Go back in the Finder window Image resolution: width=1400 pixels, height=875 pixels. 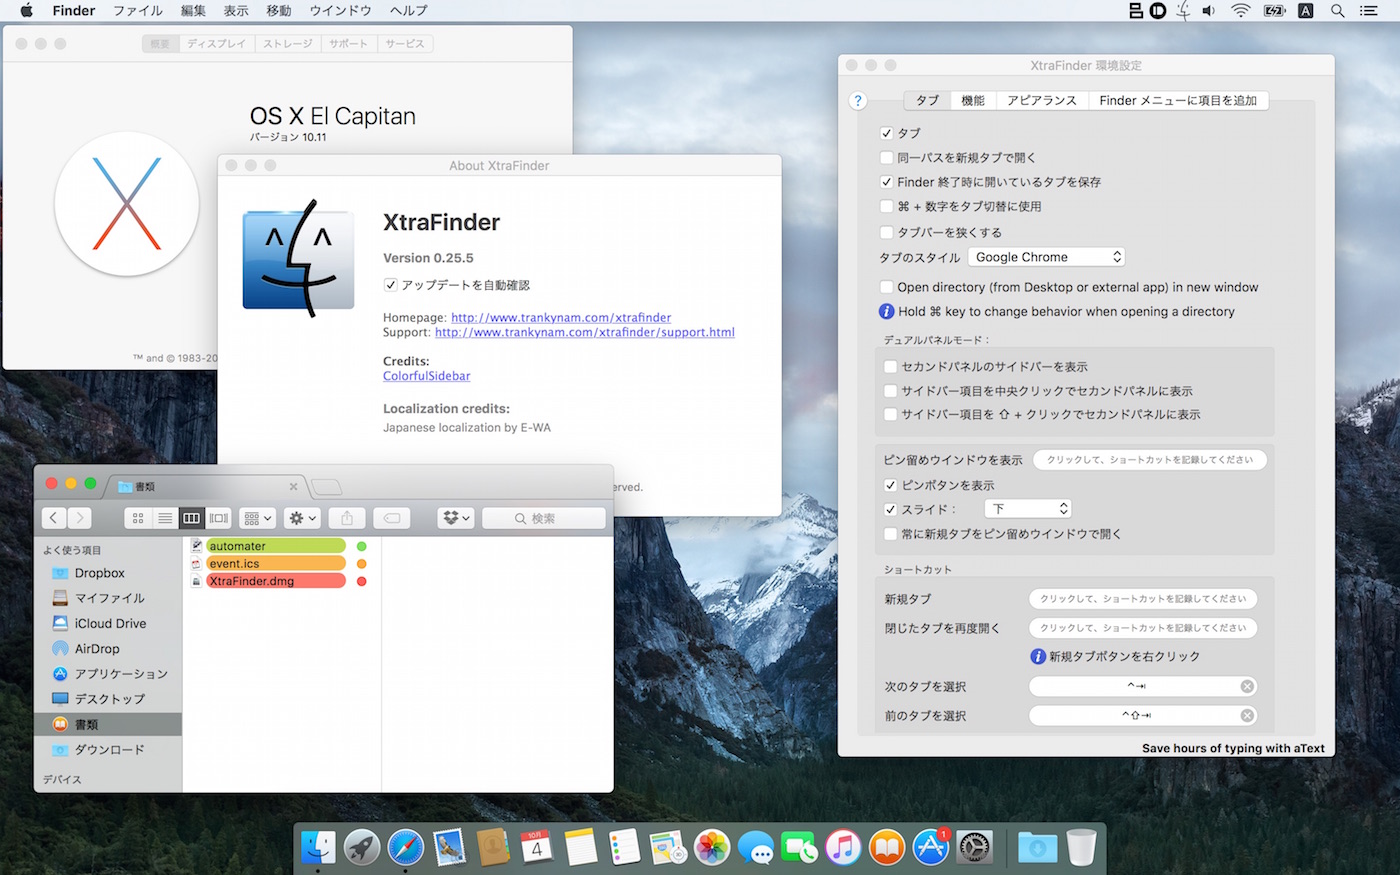pos(54,518)
